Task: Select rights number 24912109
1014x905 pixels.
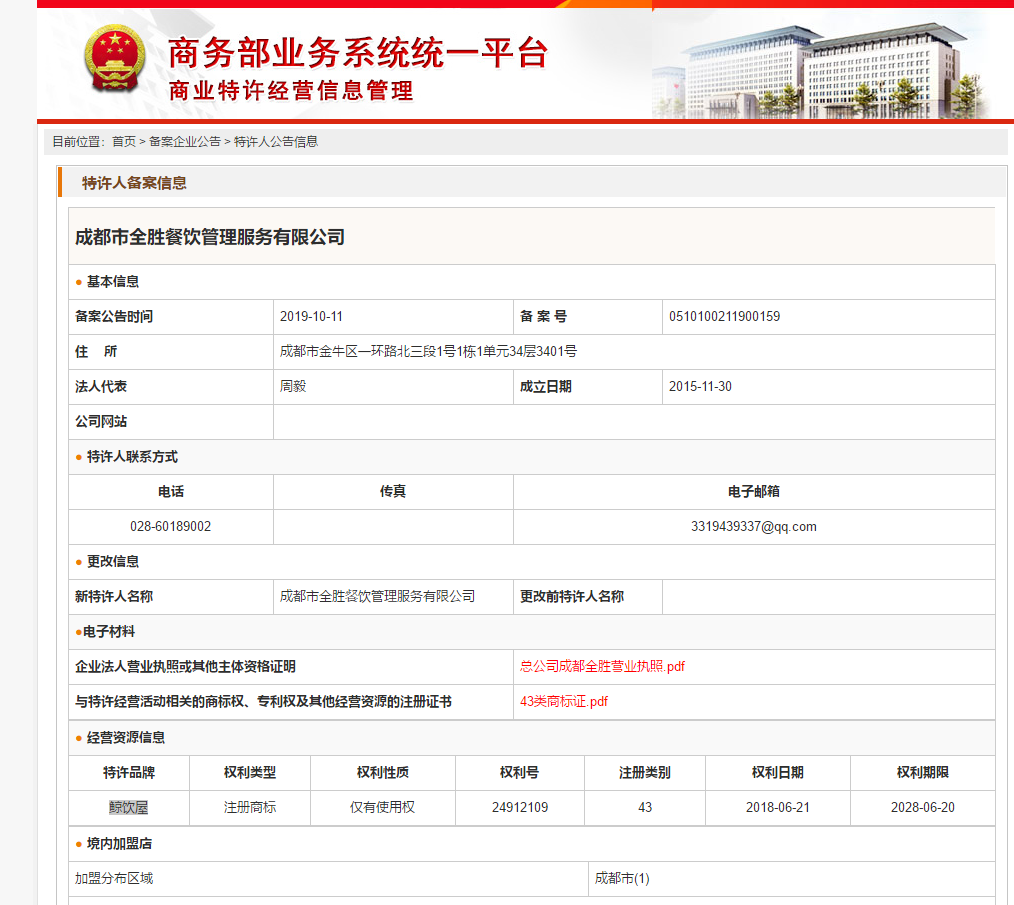Action: tap(520, 807)
